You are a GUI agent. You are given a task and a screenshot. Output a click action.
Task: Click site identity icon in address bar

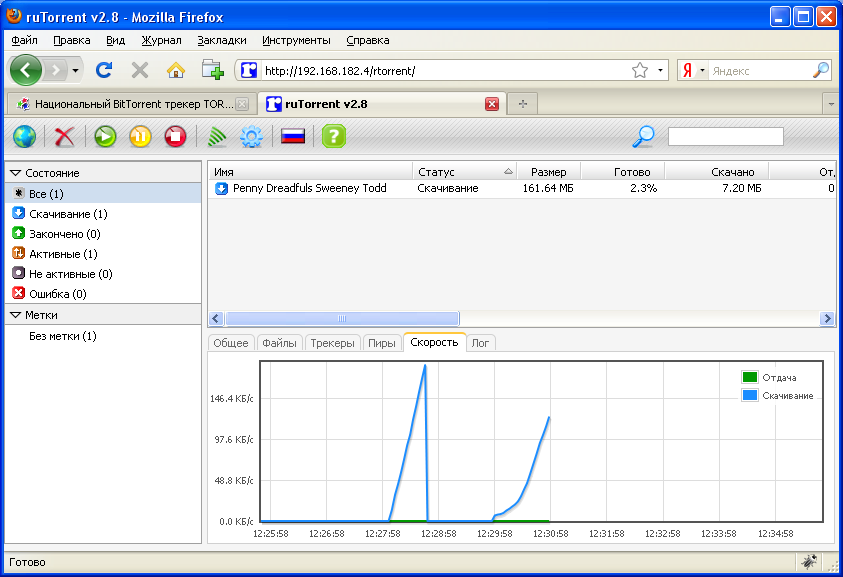pyautogui.click(x=248, y=70)
